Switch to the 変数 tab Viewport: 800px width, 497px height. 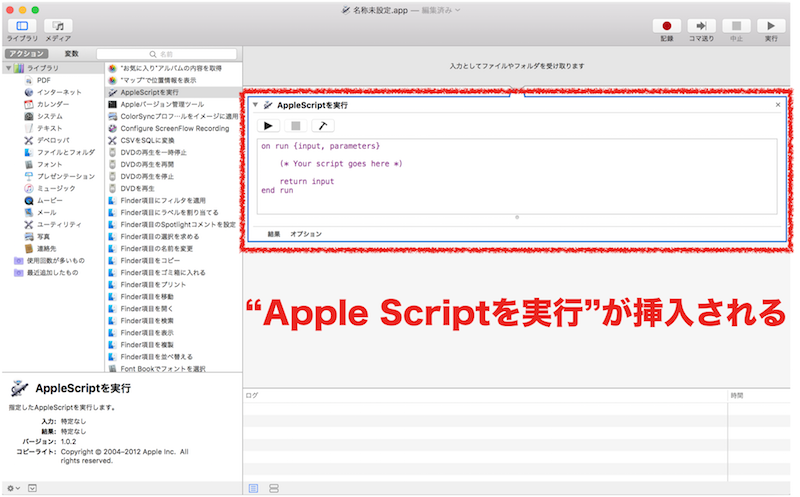tap(71, 54)
